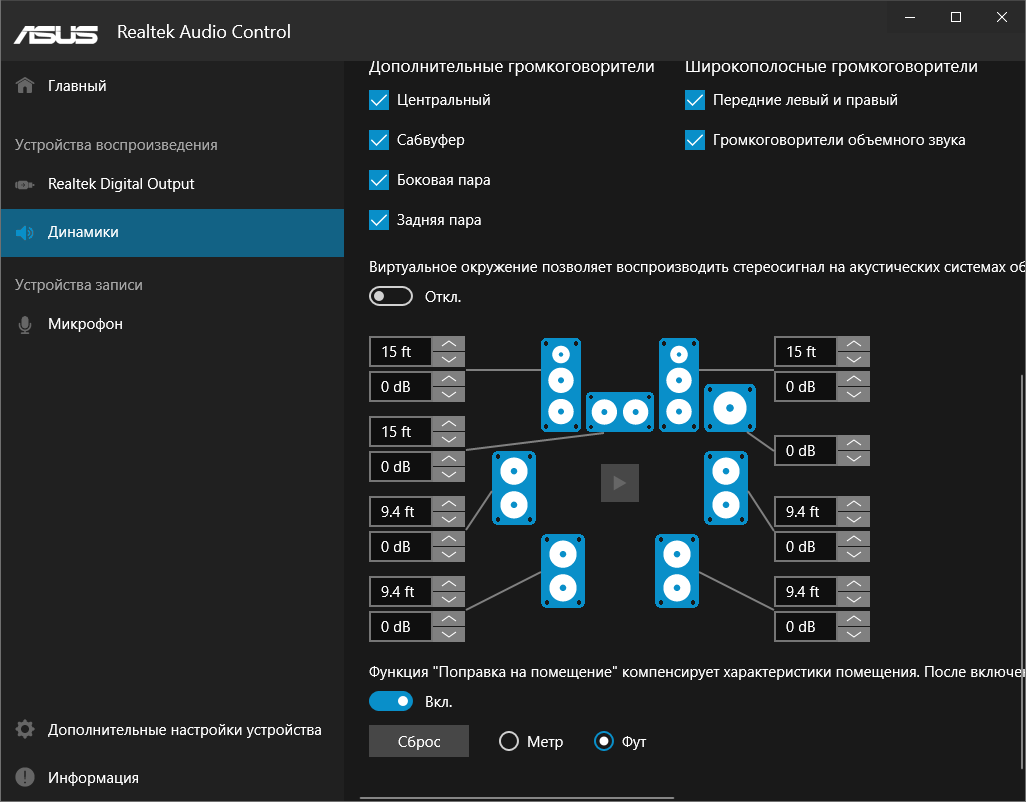
Task: Click the front left speaker icon
Action: point(561,384)
